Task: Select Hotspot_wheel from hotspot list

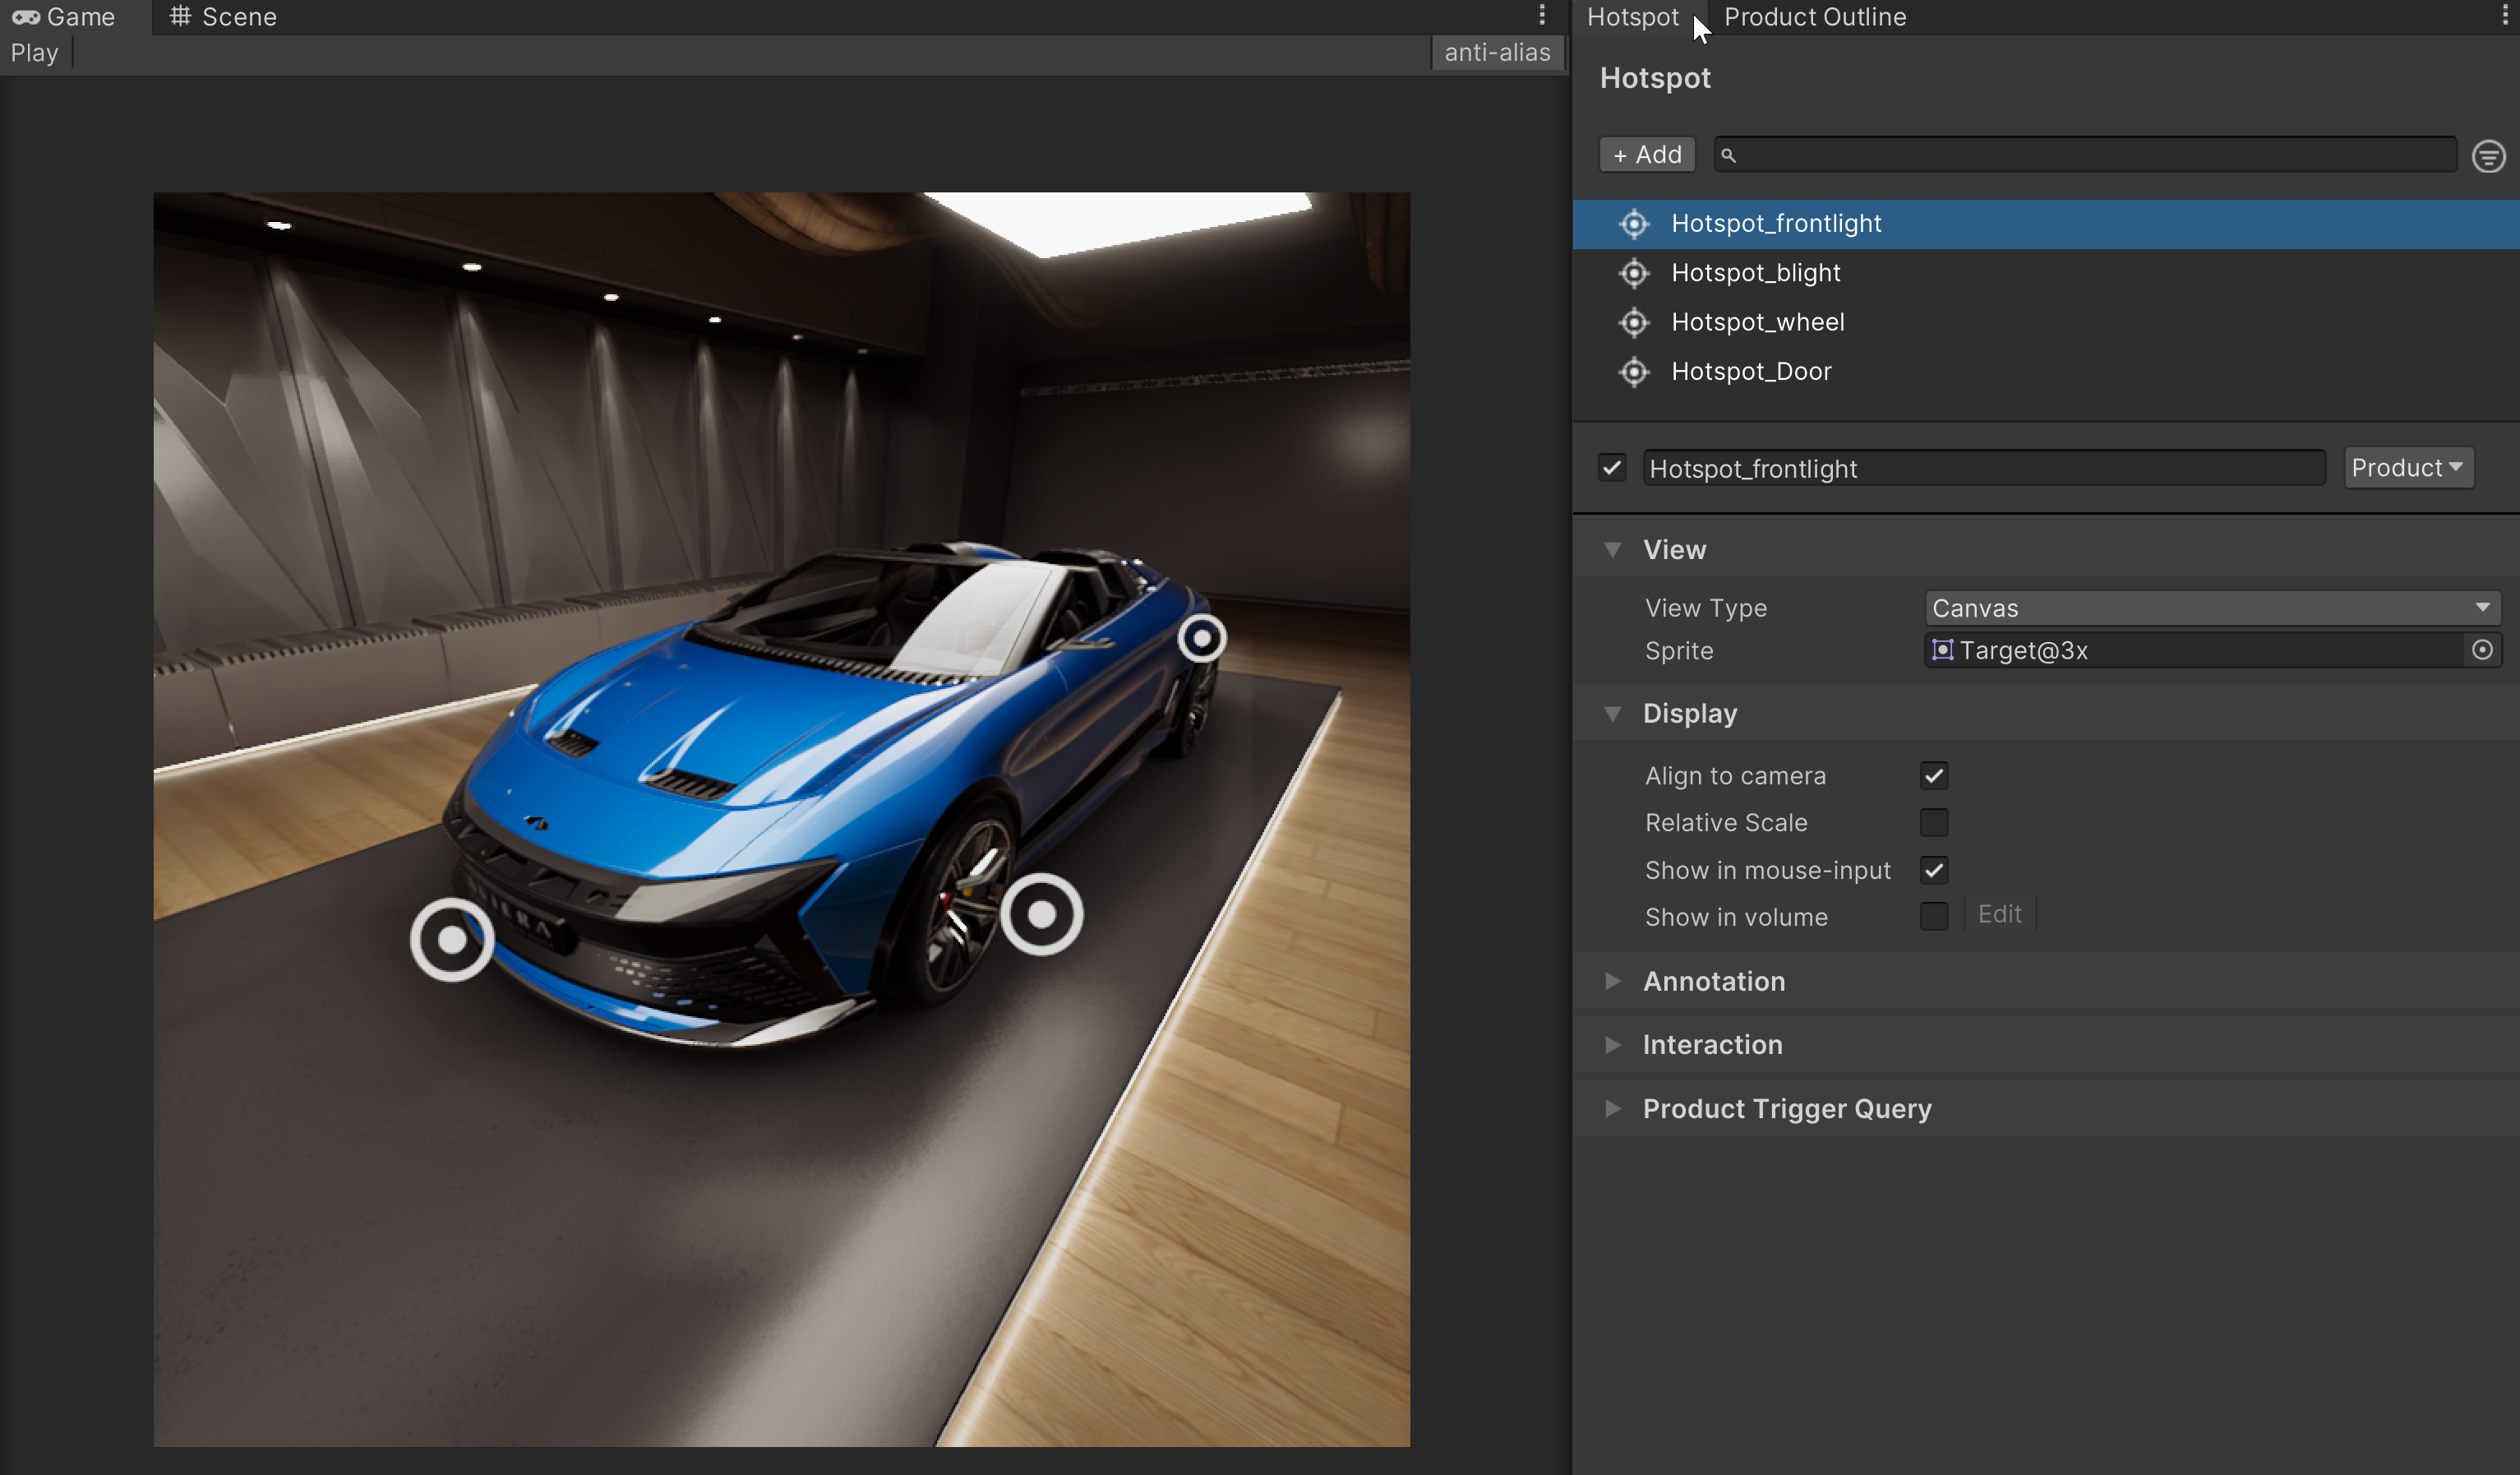Action: [1758, 321]
